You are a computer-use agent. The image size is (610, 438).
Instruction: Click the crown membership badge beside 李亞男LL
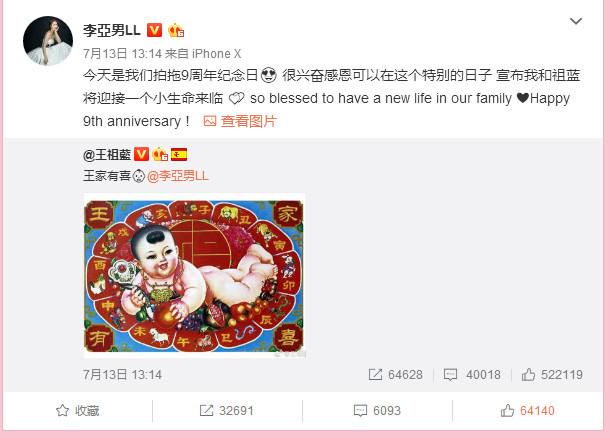(176, 30)
